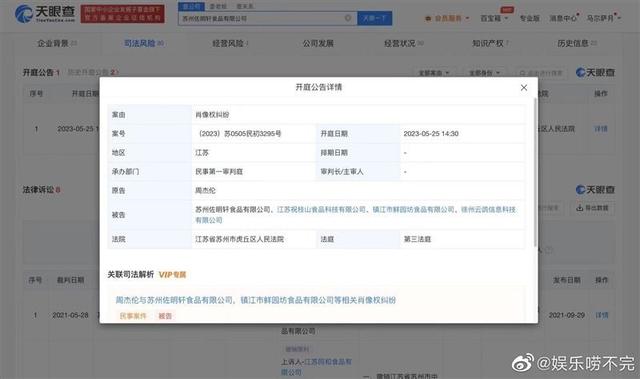Click the dialog's vertical scrollbar
Screen dimensions: 640x379
(x=535, y=171)
